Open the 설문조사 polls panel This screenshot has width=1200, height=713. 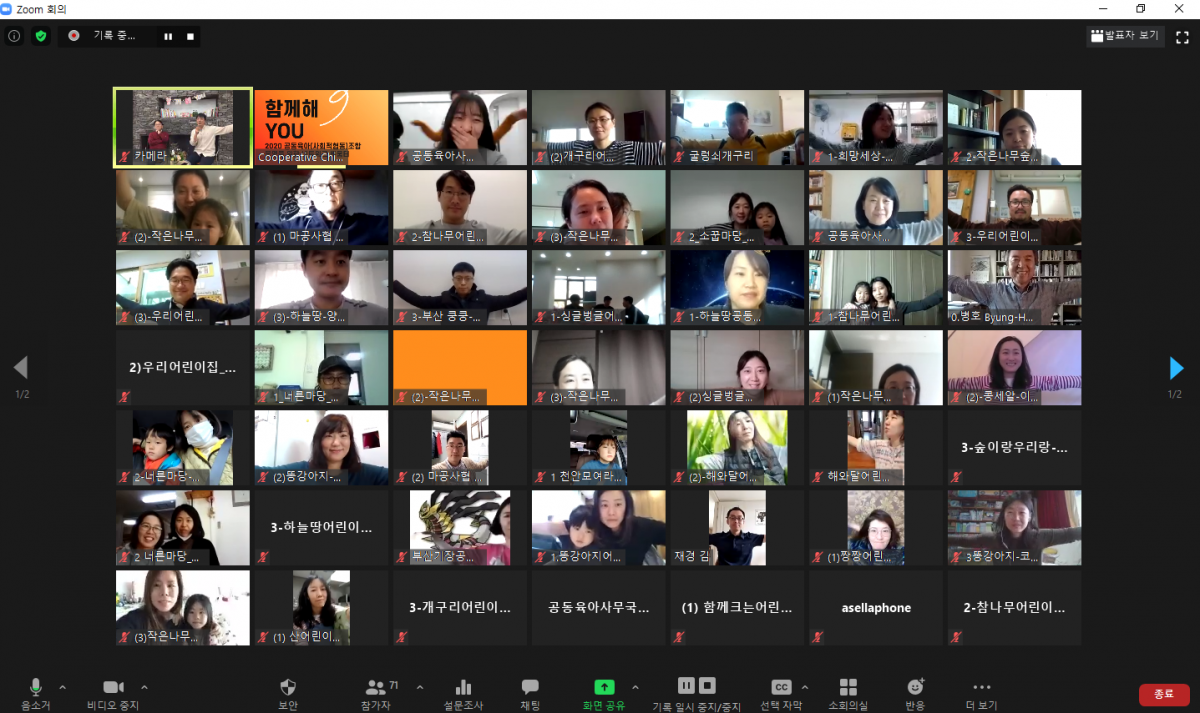(463, 692)
